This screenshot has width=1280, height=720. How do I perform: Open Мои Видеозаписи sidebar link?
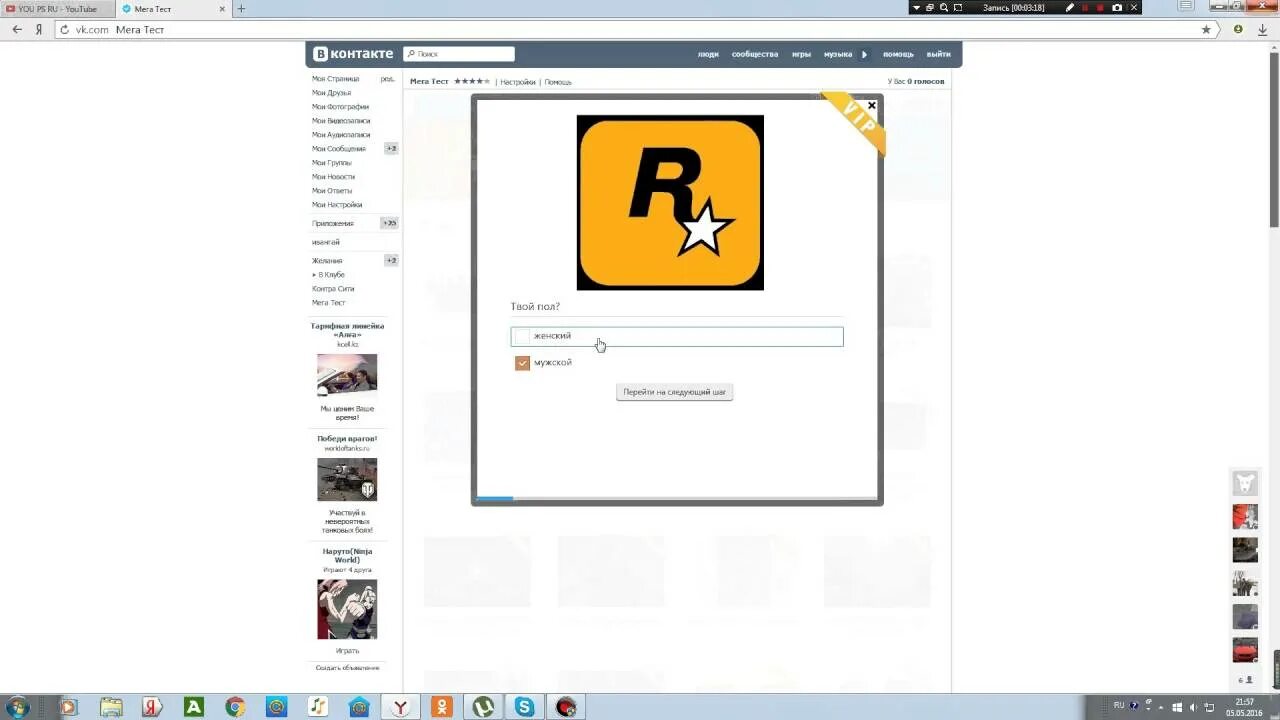[x=341, y=121]
